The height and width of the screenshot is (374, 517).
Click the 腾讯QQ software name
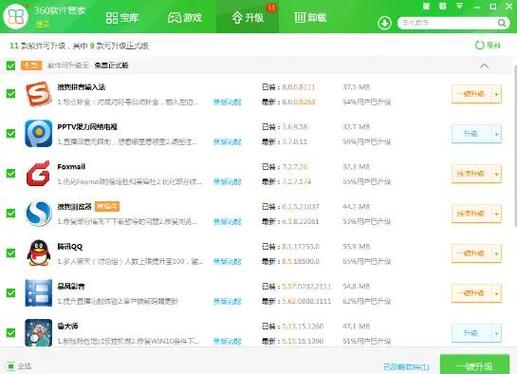[70, 247]
